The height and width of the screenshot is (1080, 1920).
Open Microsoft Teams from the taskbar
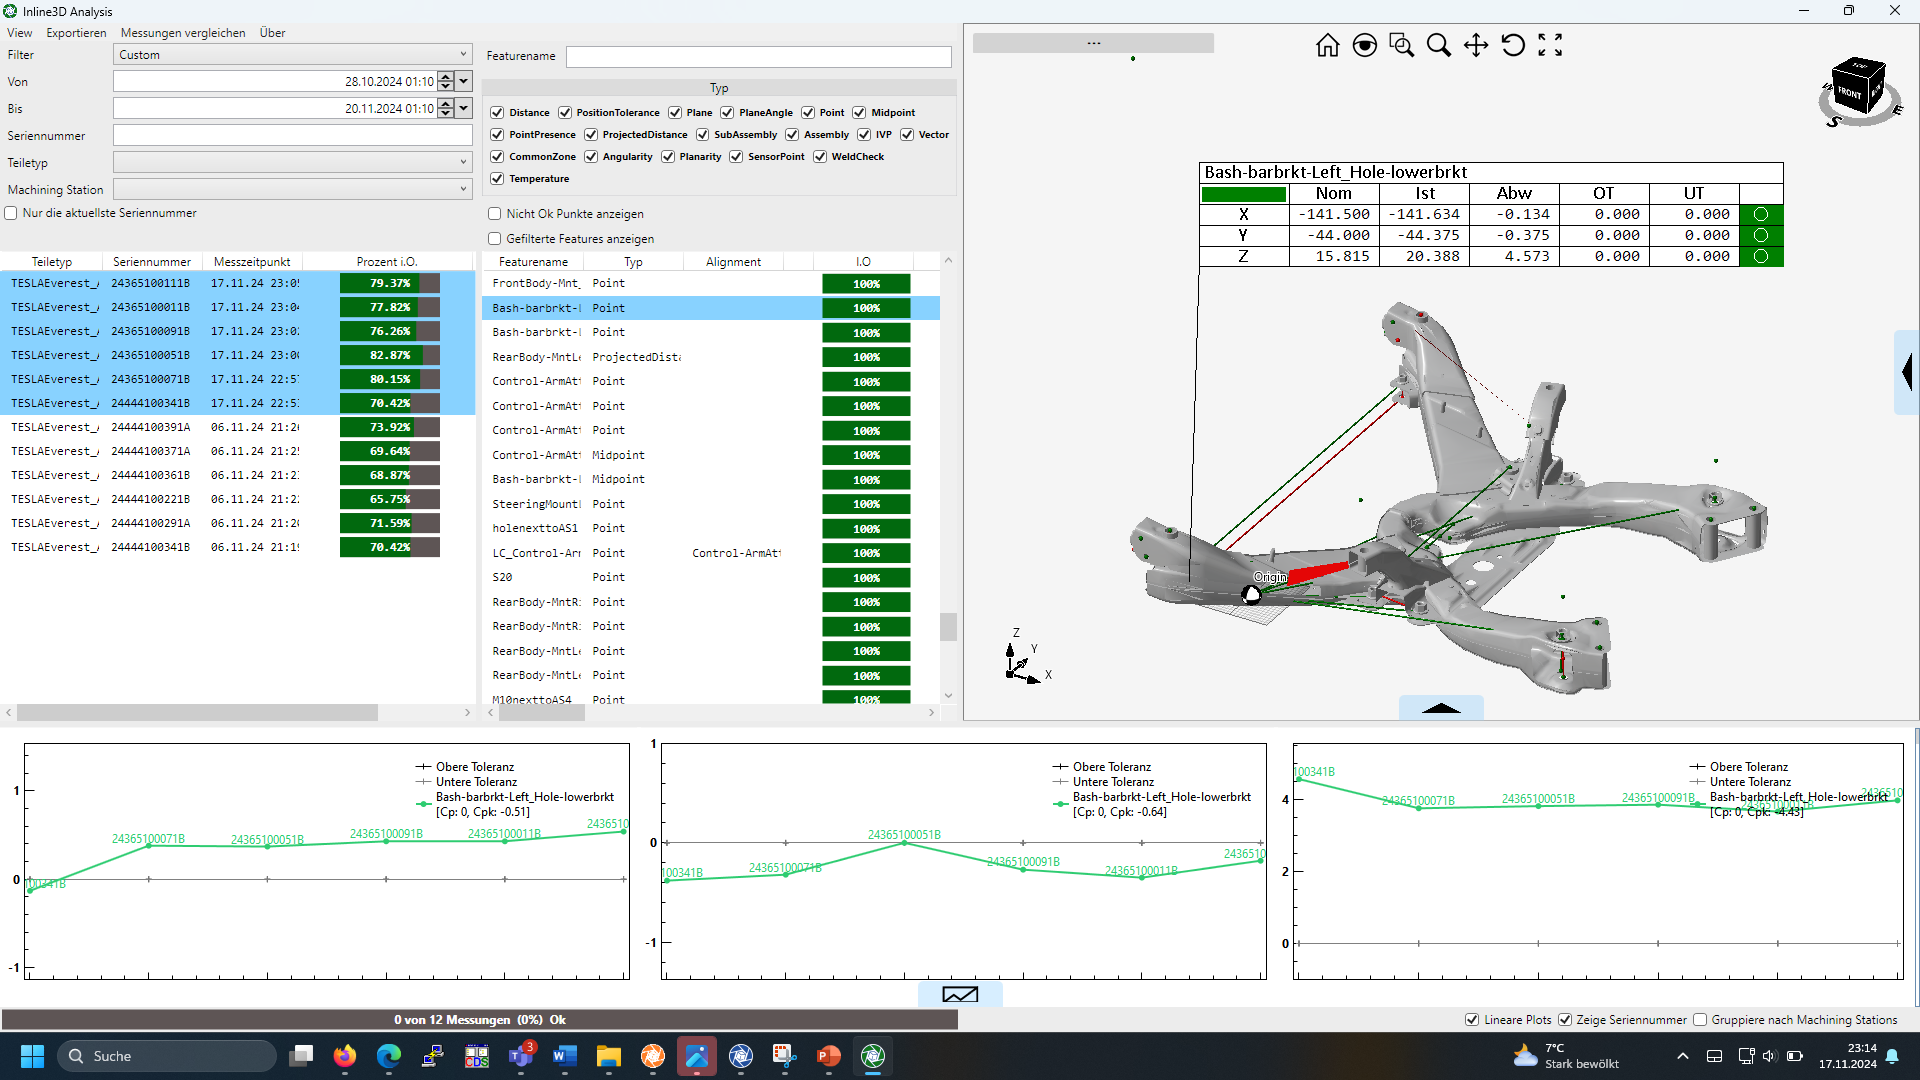520,1056
